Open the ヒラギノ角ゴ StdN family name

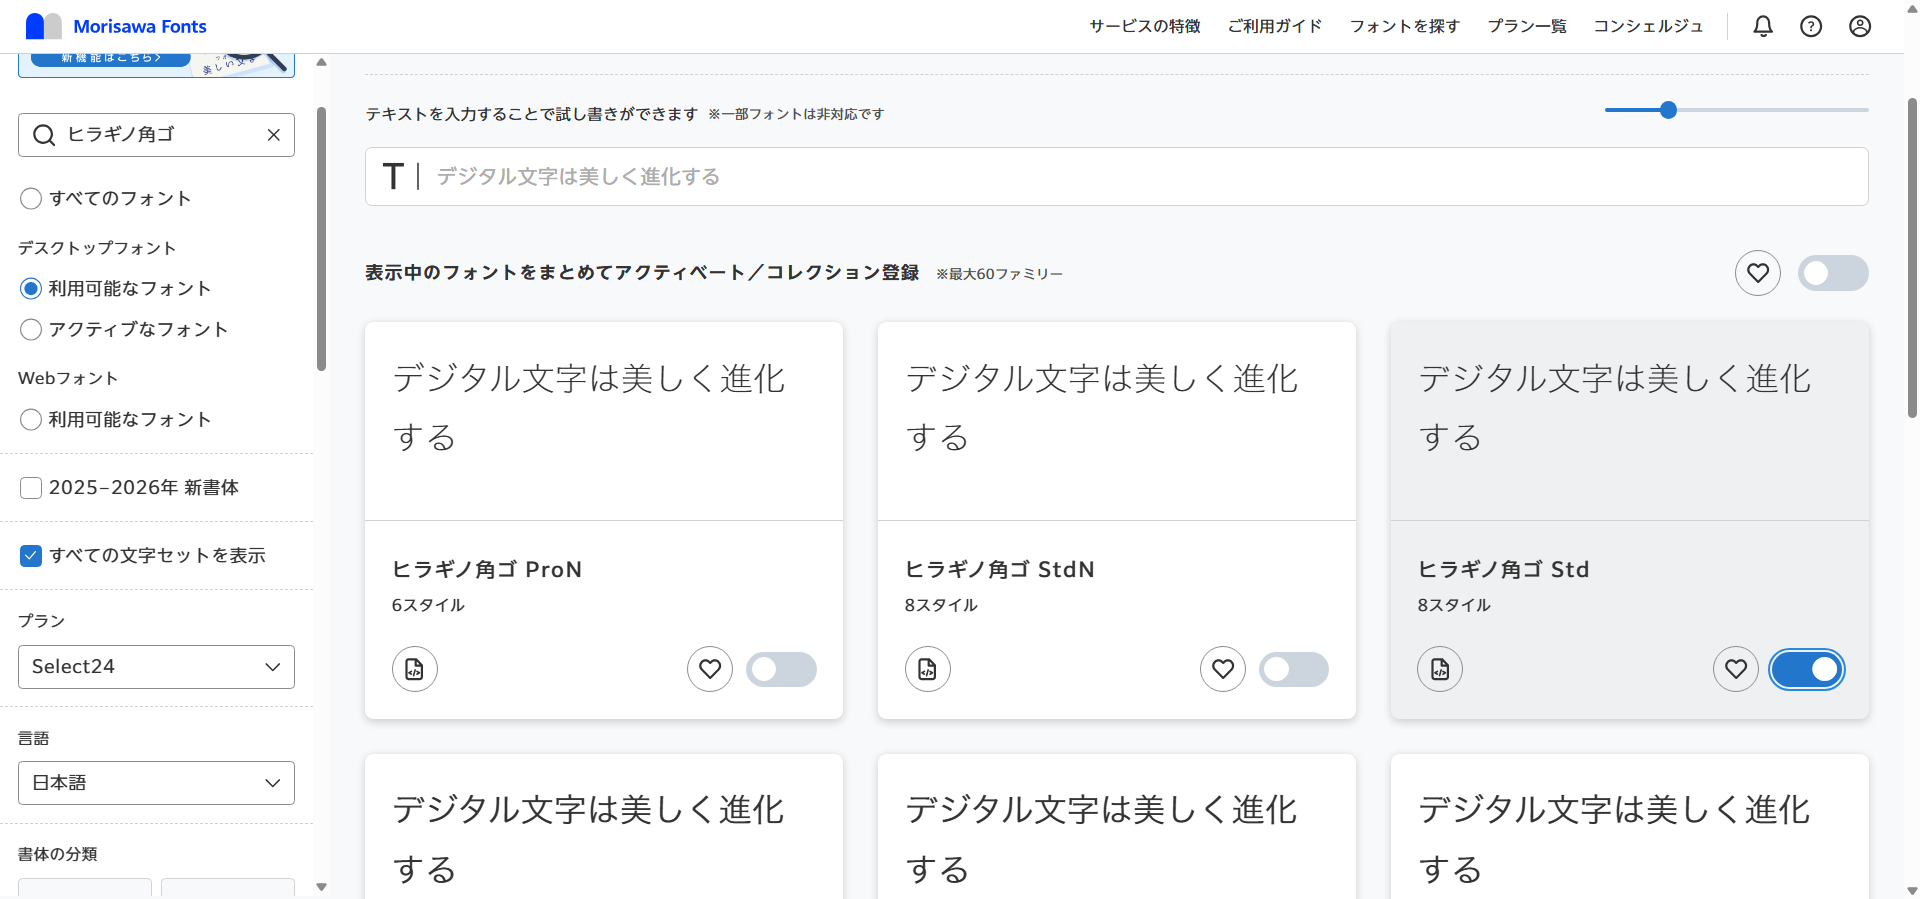[1000, 569]
